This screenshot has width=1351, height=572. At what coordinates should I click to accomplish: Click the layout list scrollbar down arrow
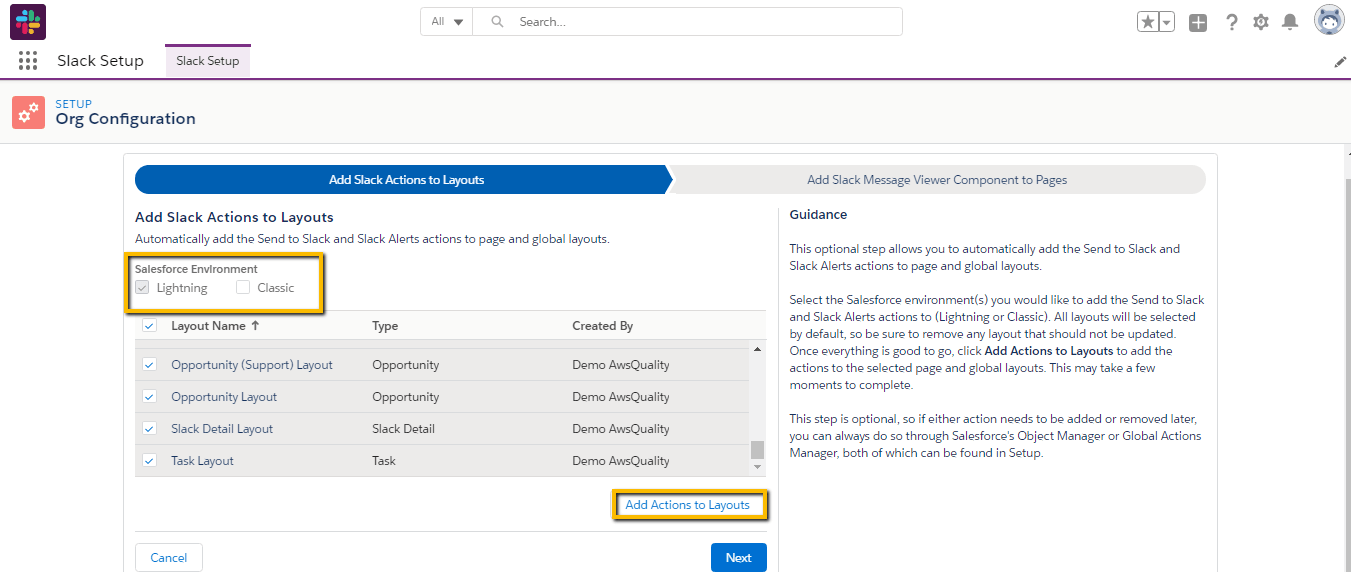(757, 467)
